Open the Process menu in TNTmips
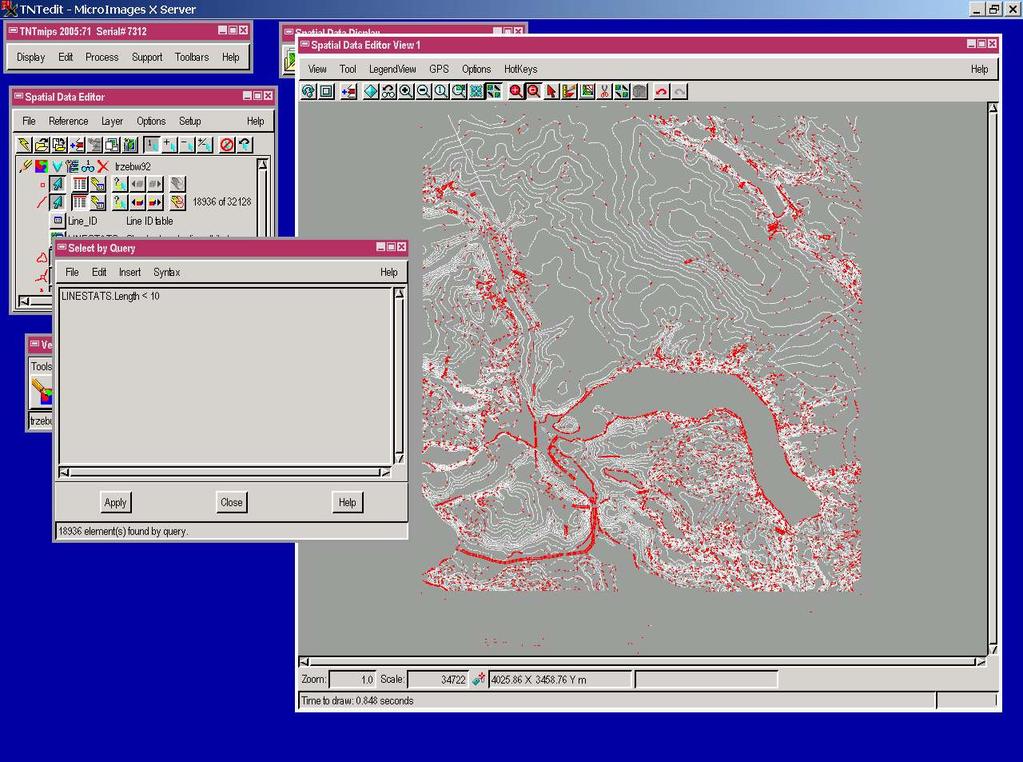 point(102,57)
